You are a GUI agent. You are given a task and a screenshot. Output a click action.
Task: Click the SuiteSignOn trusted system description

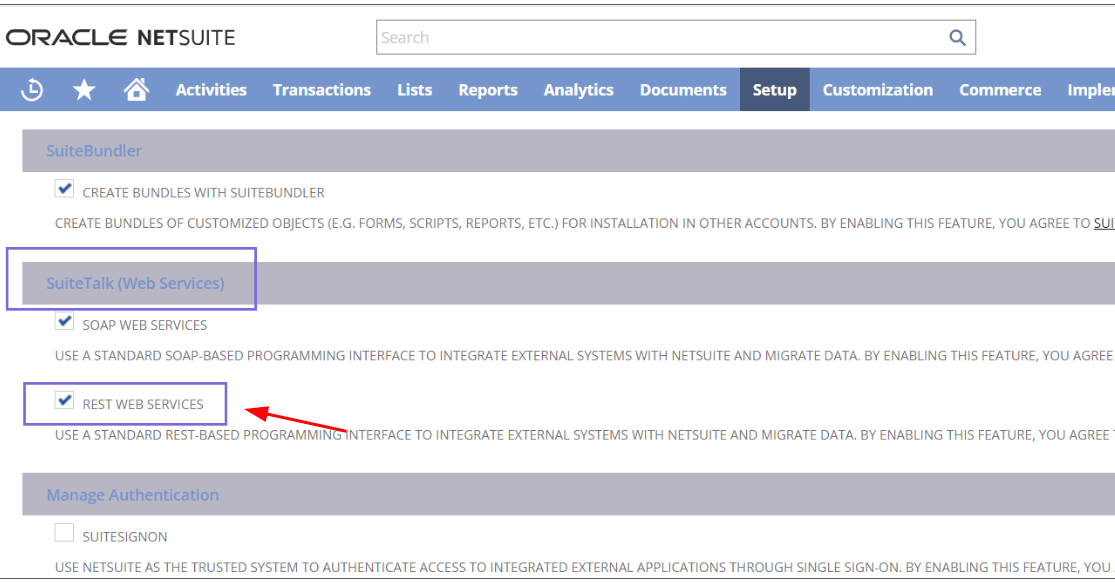585,567
